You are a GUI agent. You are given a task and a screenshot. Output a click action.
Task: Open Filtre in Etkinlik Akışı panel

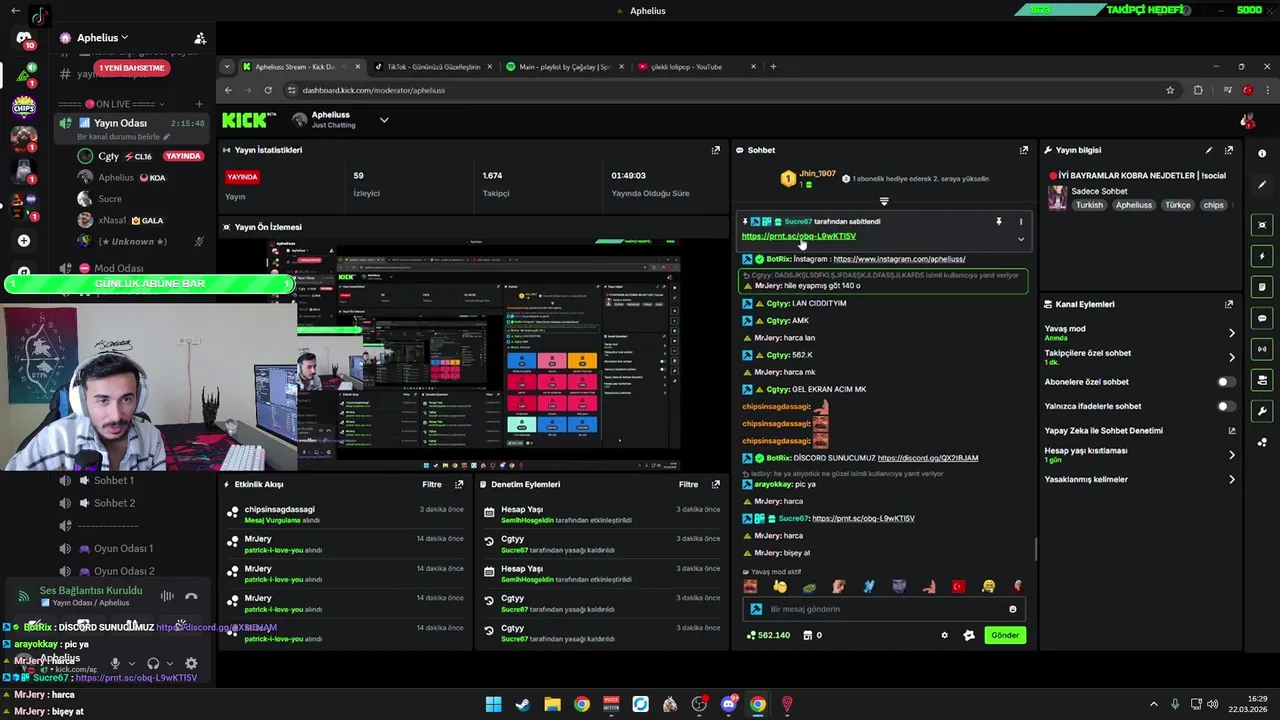[x=432, y=484]
